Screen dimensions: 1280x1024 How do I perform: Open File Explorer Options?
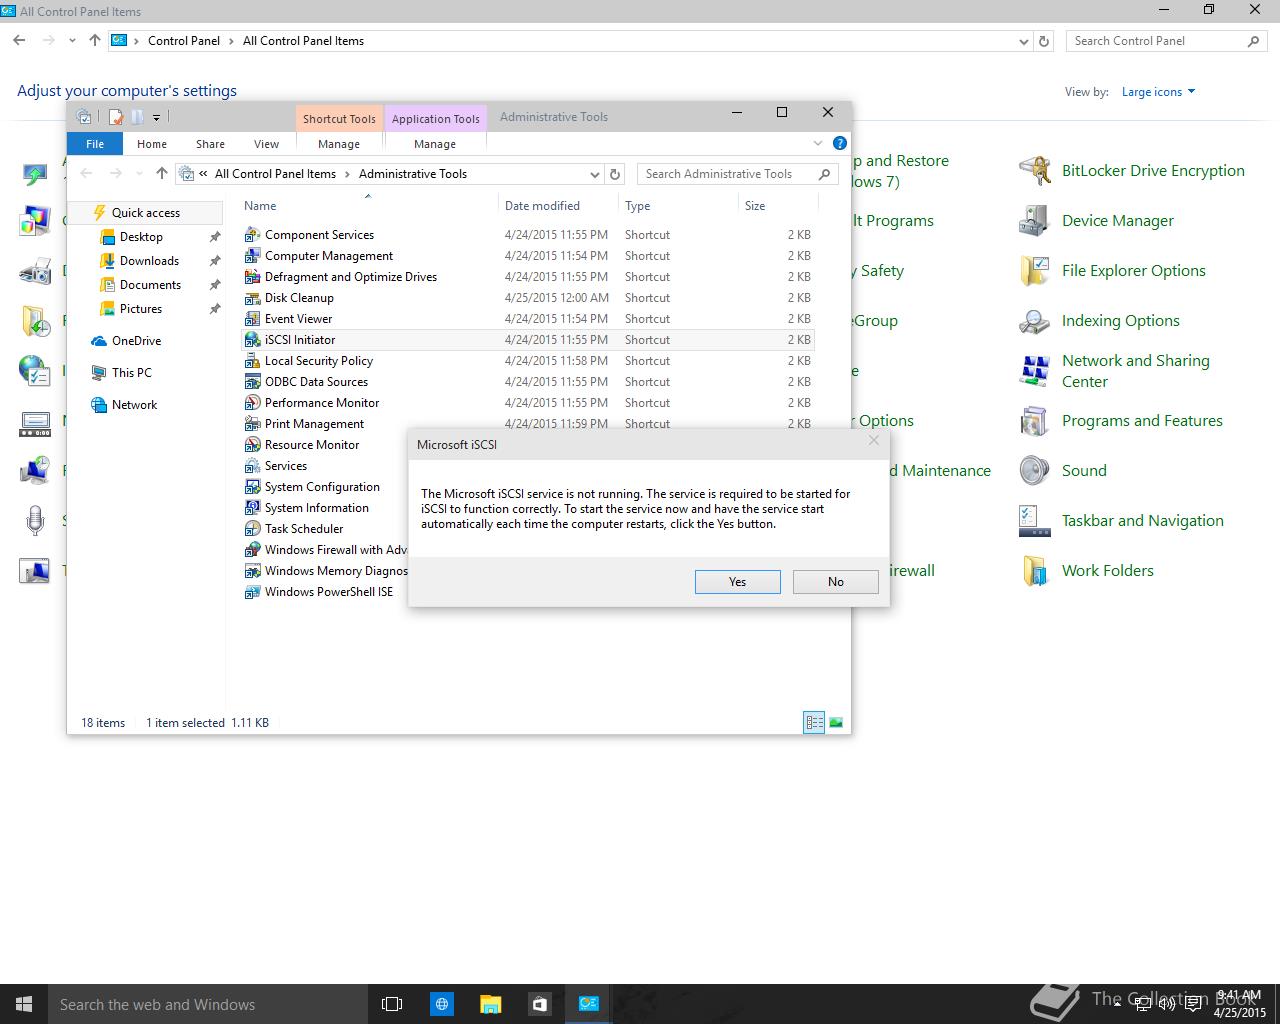pyautogui.click(x=1113, y=271)
